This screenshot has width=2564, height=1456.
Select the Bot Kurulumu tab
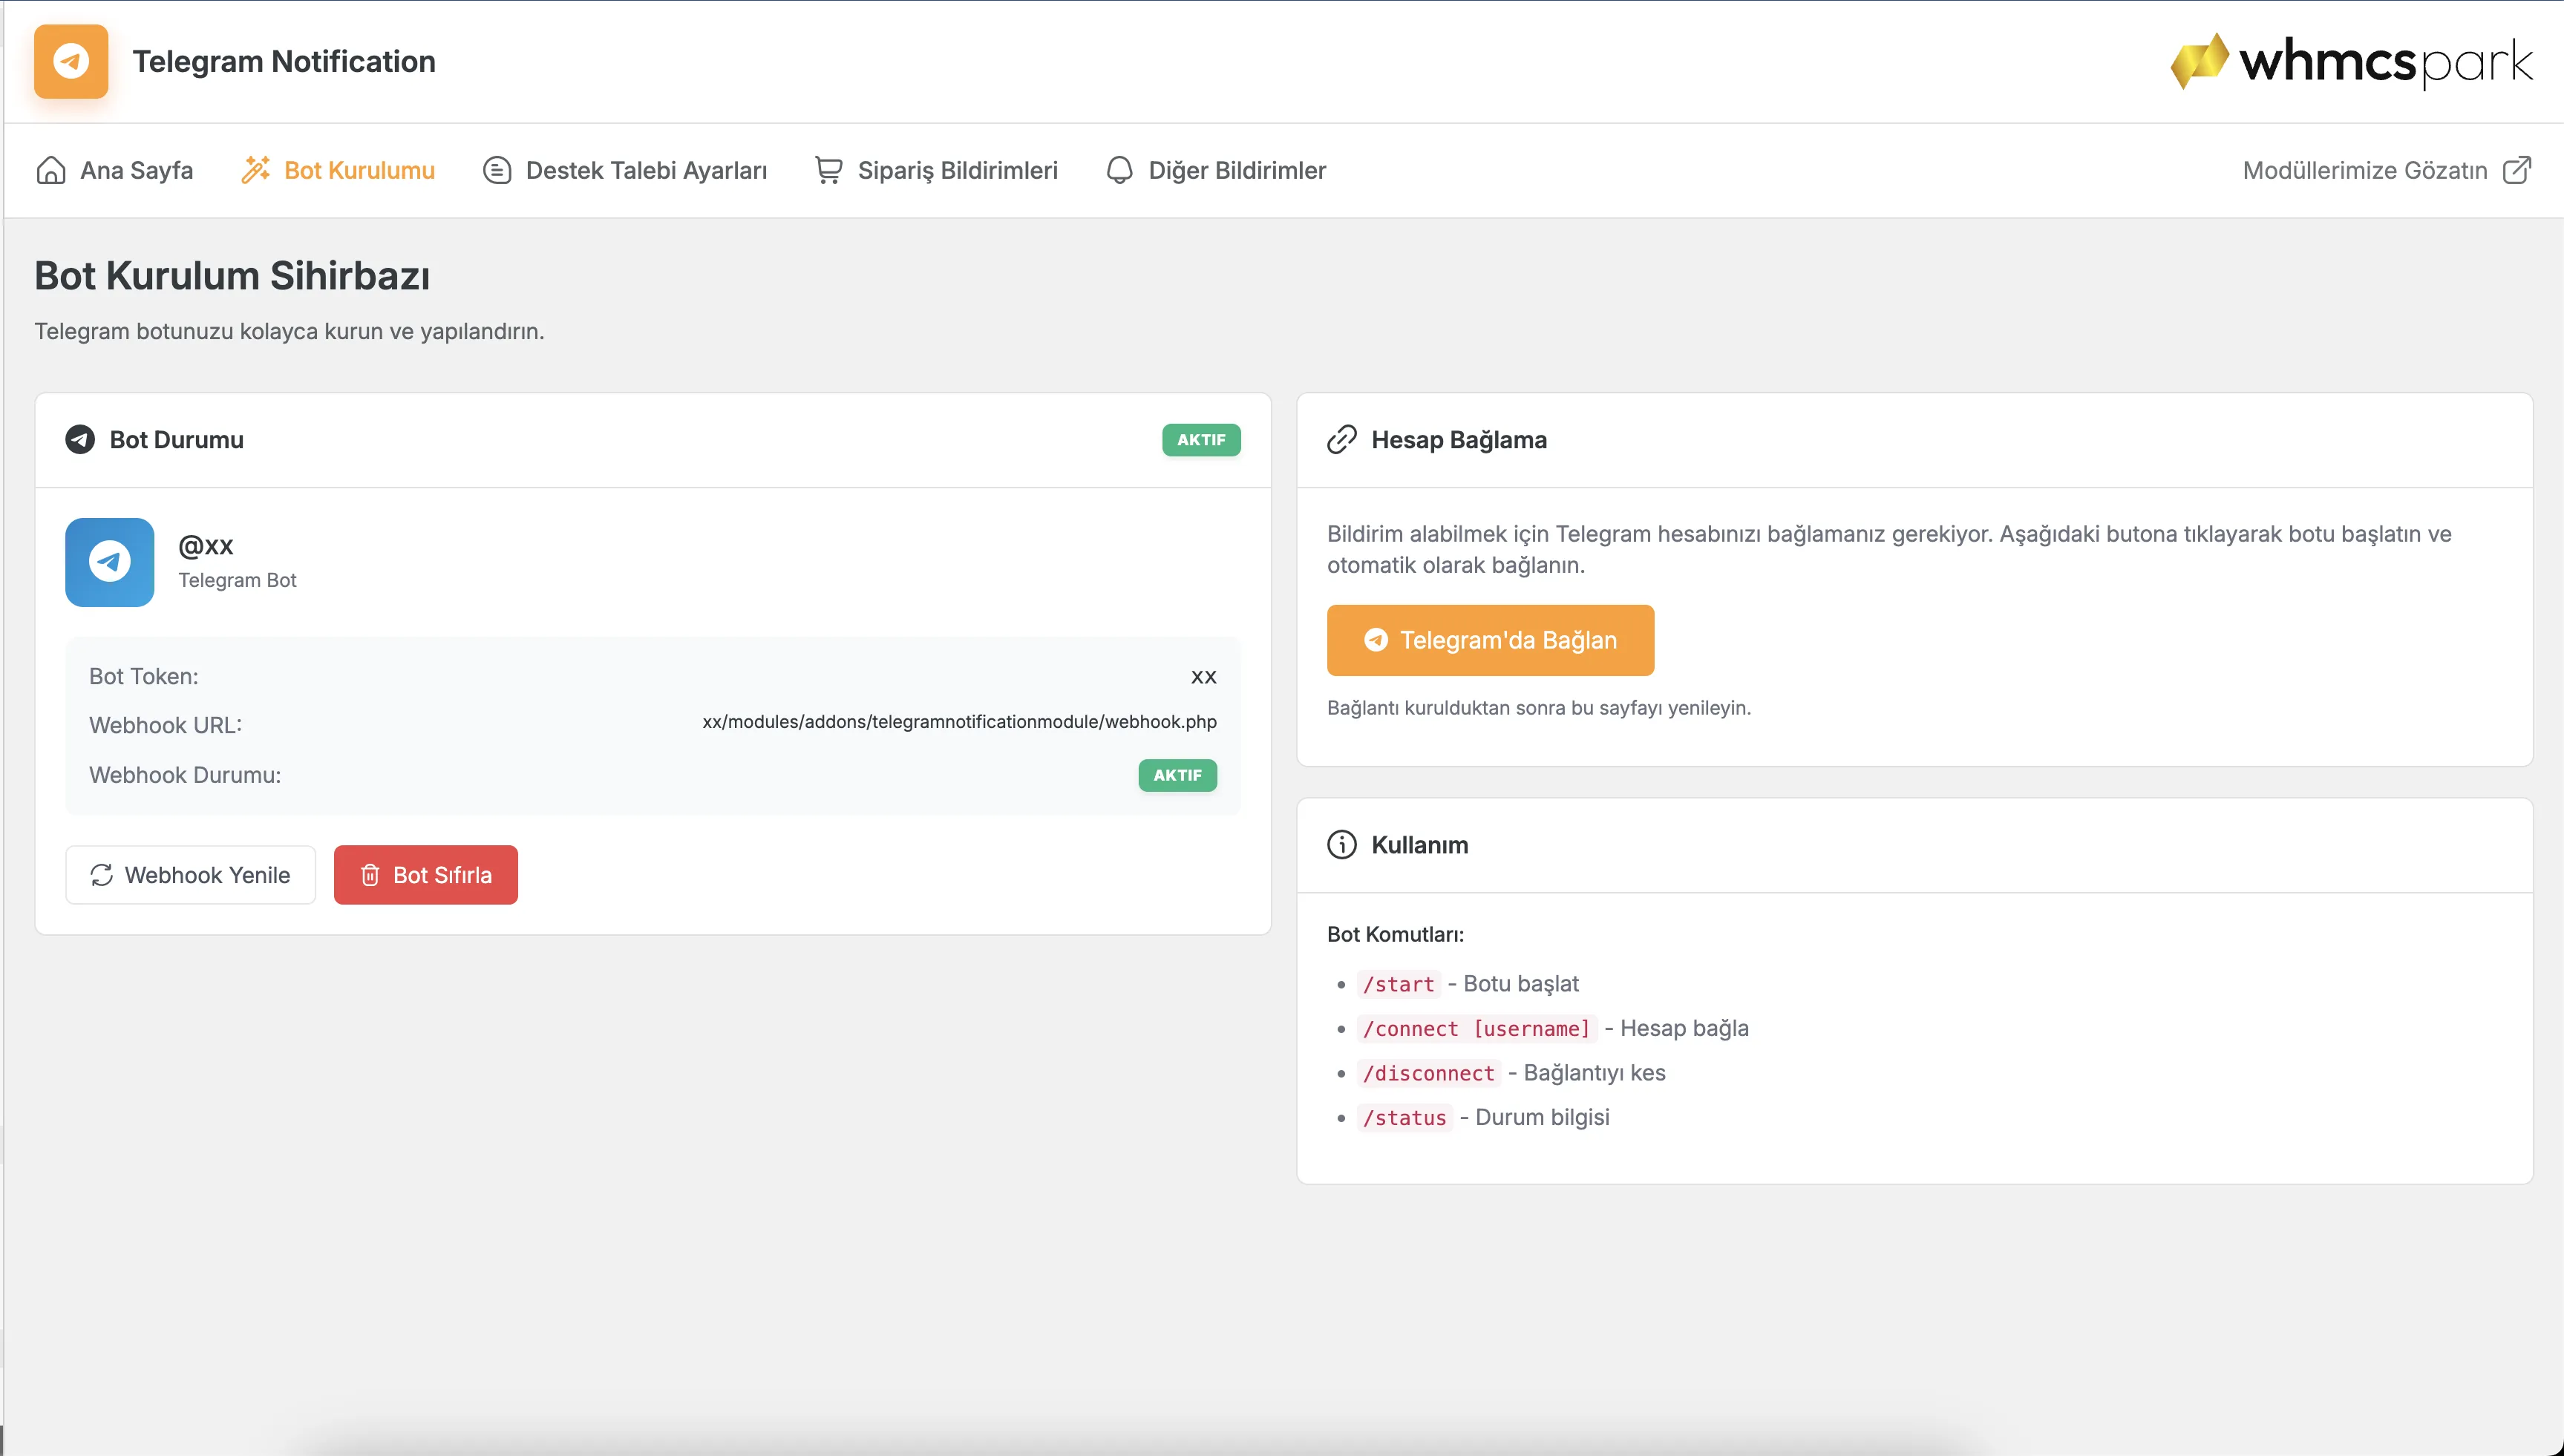(338, 170)
